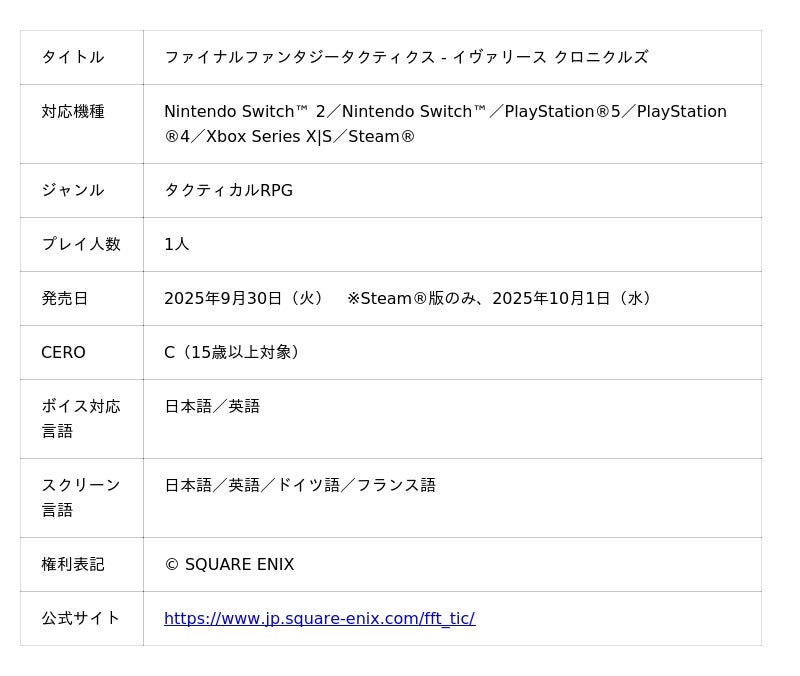Select the 1人 player count value
800x676 pixels.
pos(176,244)
